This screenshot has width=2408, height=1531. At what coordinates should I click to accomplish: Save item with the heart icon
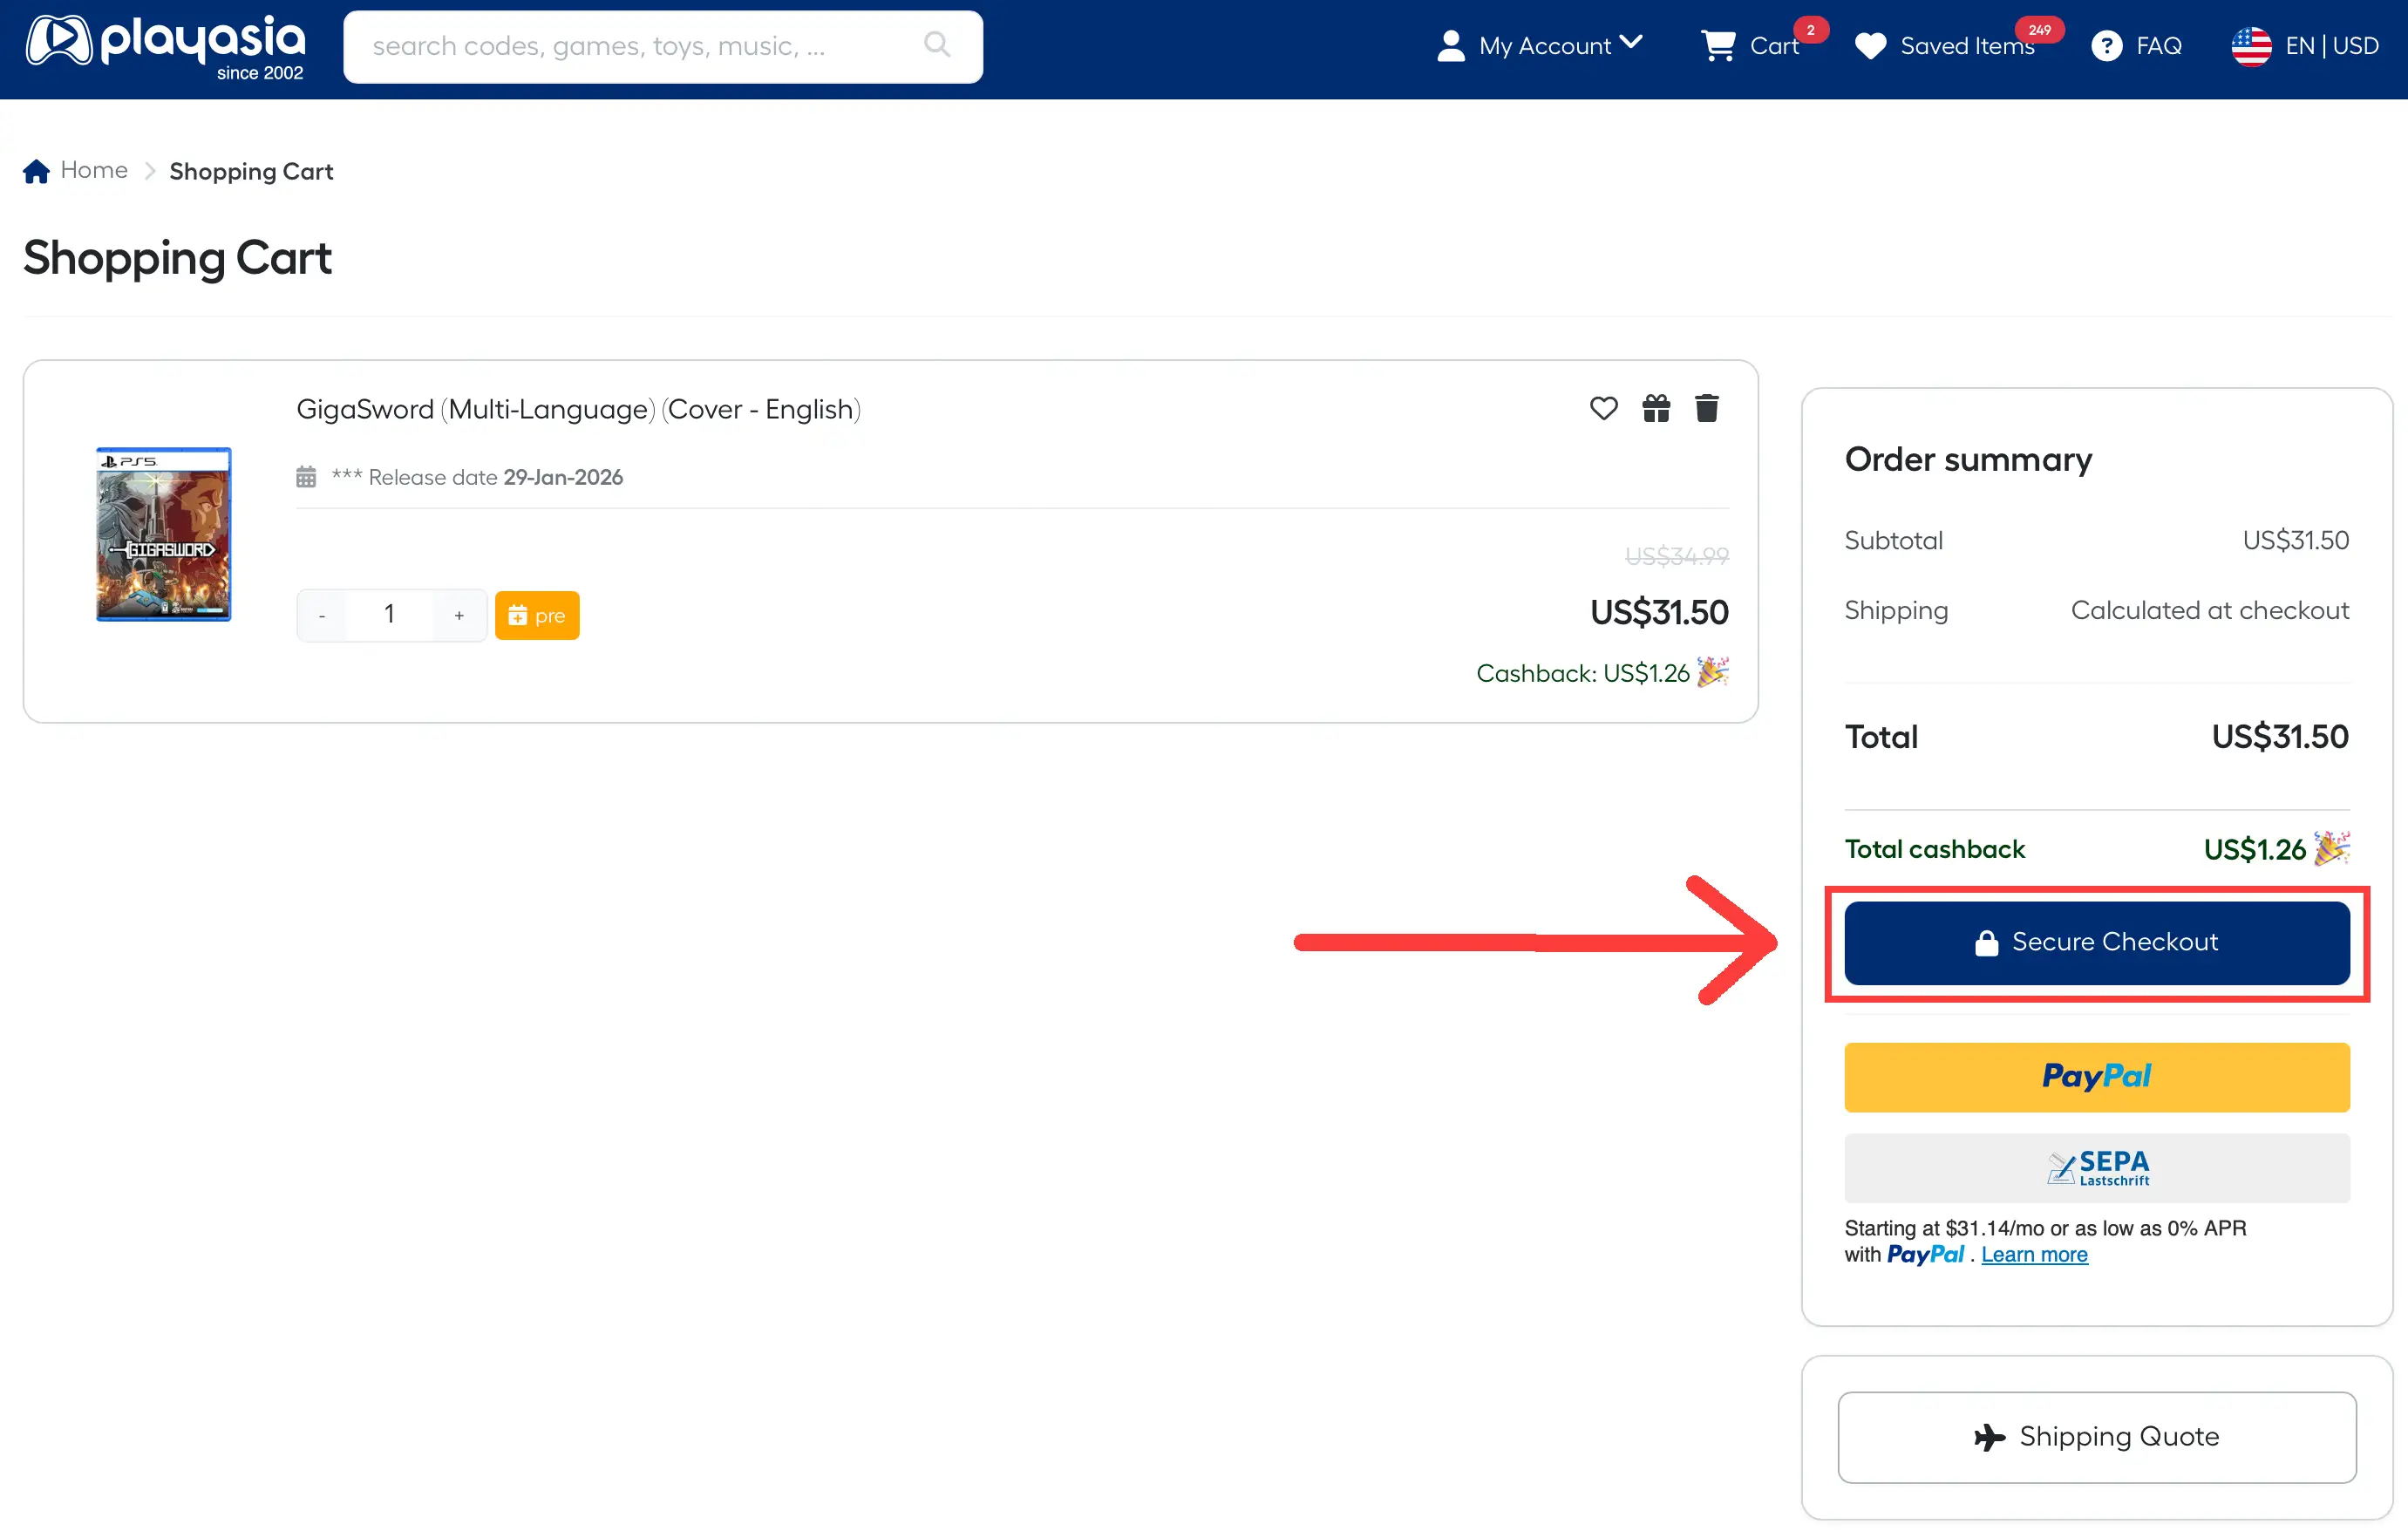click(1603, 408)
